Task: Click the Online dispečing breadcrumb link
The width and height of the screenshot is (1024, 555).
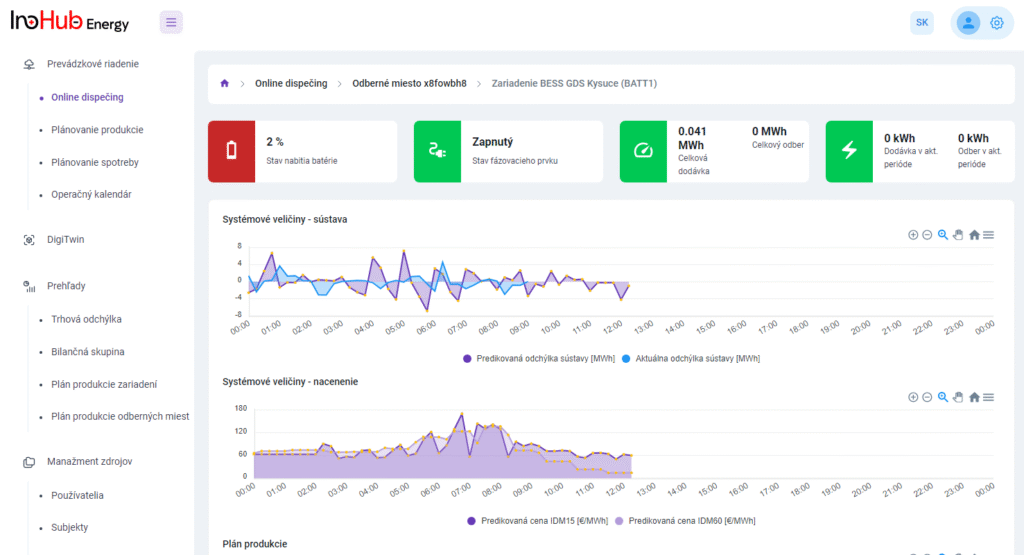Action: point(291,84)
